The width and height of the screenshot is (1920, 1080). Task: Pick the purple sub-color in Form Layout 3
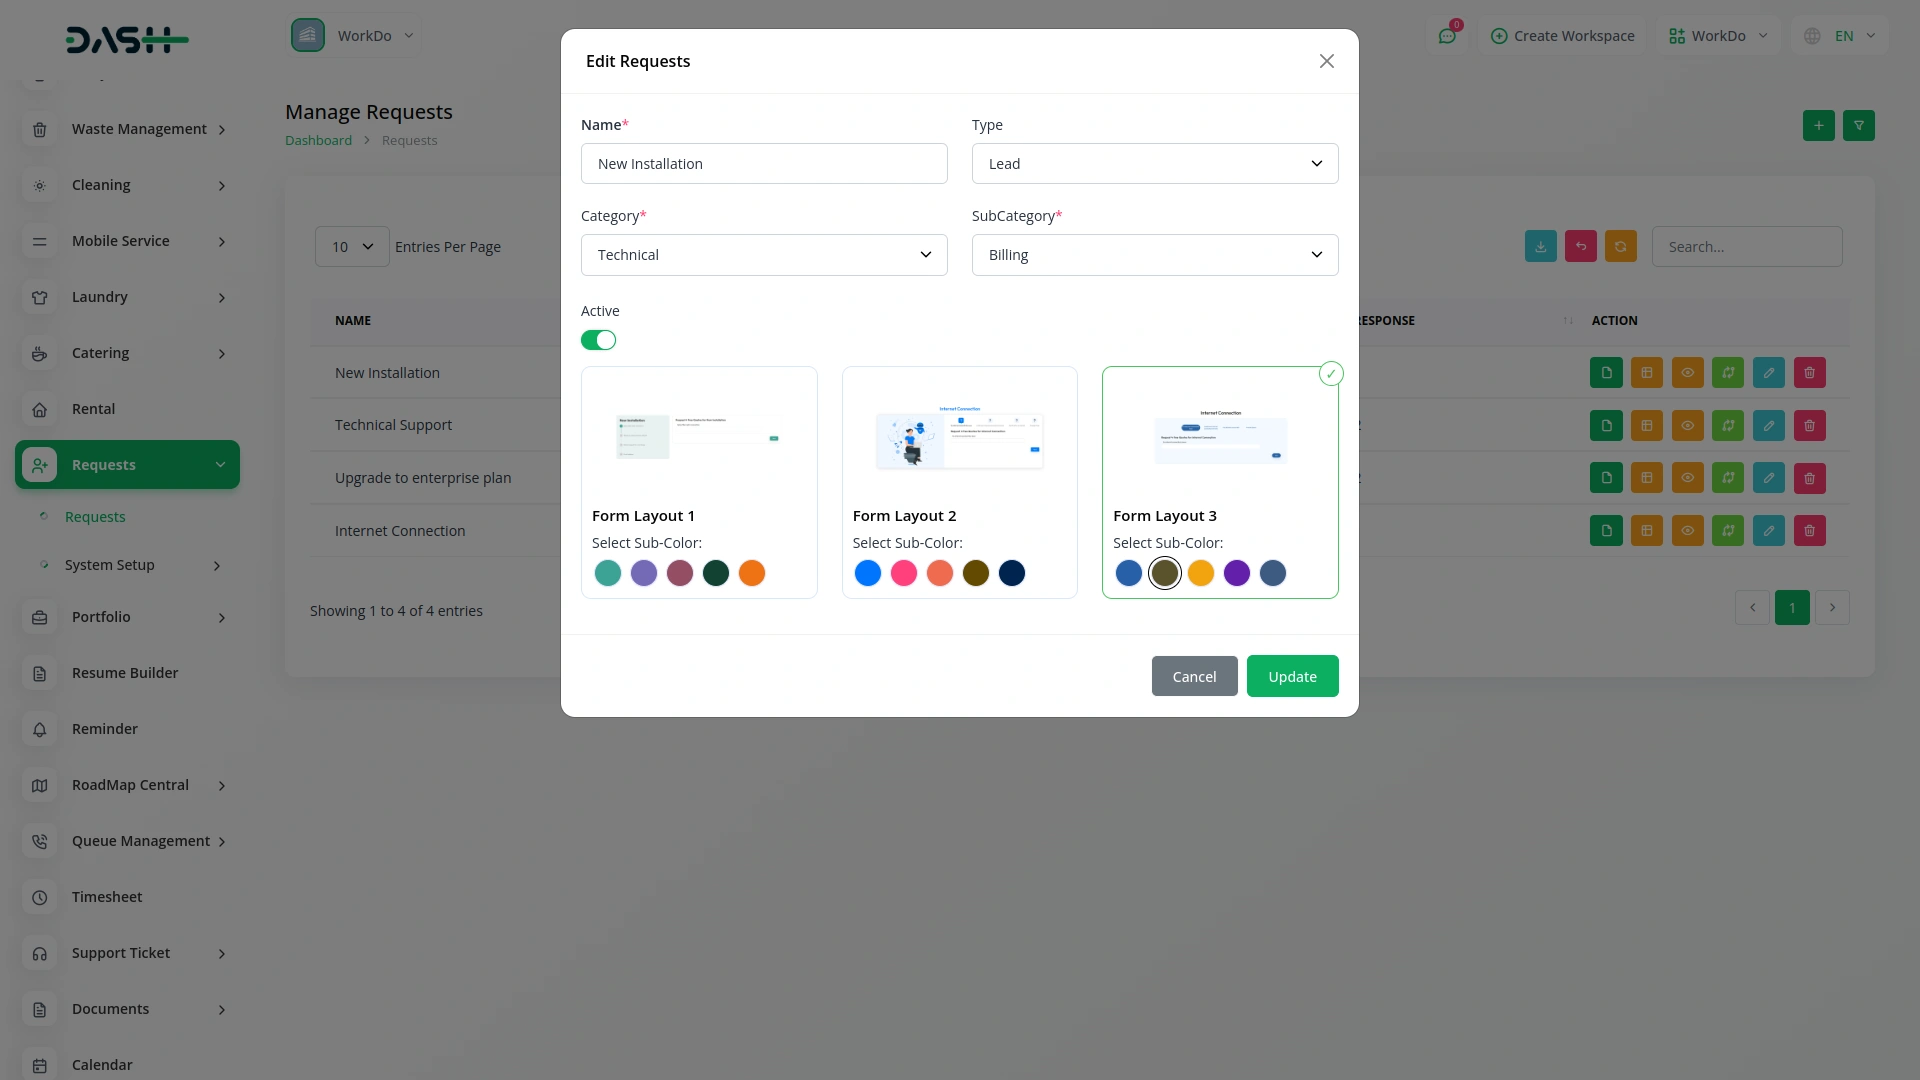tap(1236, 573)
